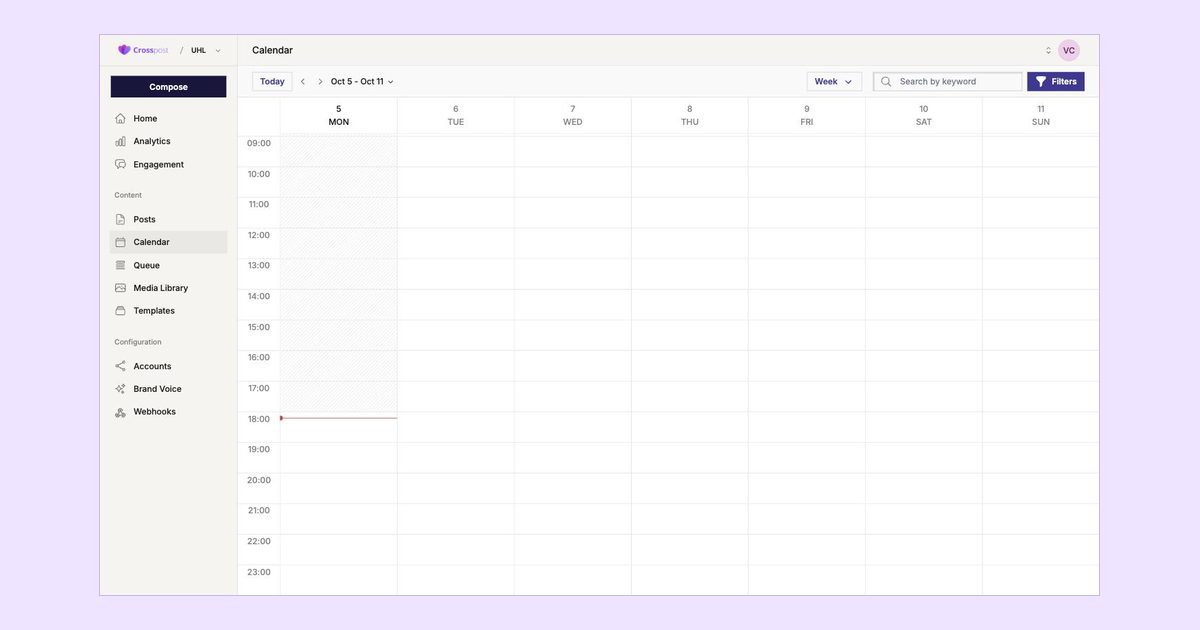Image resolution: width=1200 pixels, height=630 pixels.
Task: Open the Home menu item
Action: pyautogui.click(x=168, y=118)
